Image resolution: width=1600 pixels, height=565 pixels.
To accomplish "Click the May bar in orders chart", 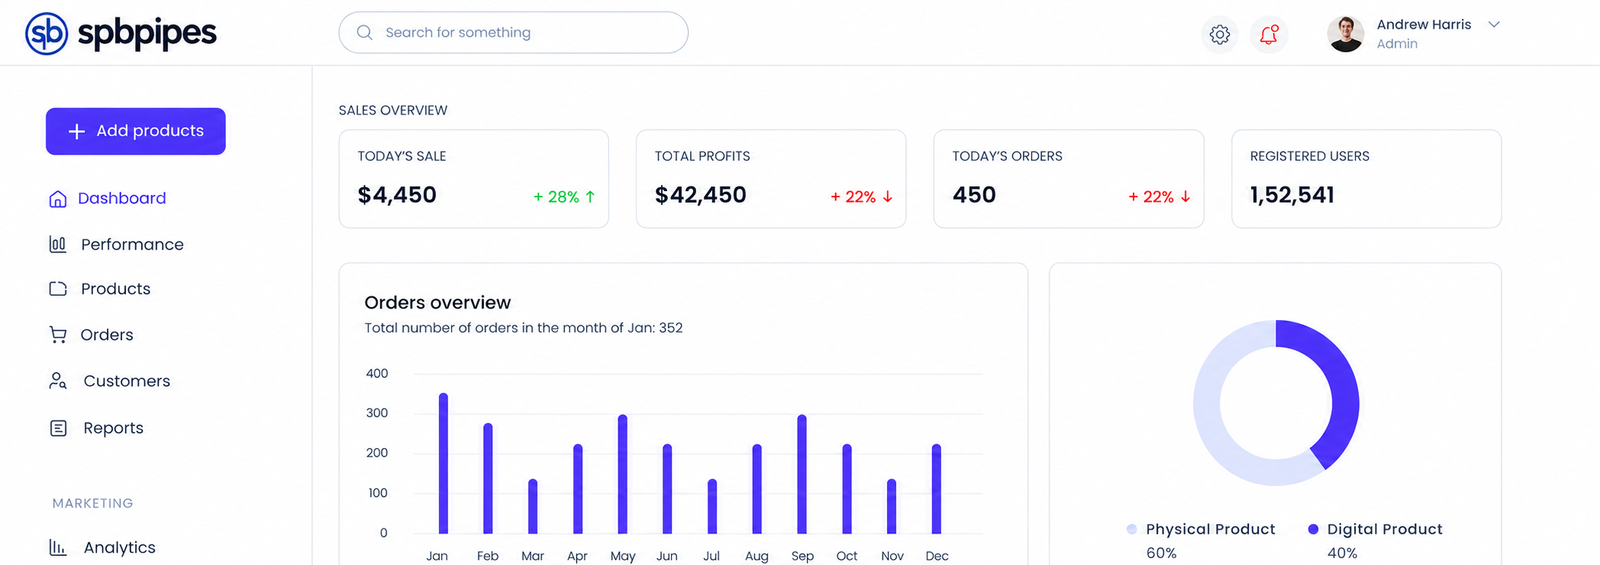I will tap(622, 474).
